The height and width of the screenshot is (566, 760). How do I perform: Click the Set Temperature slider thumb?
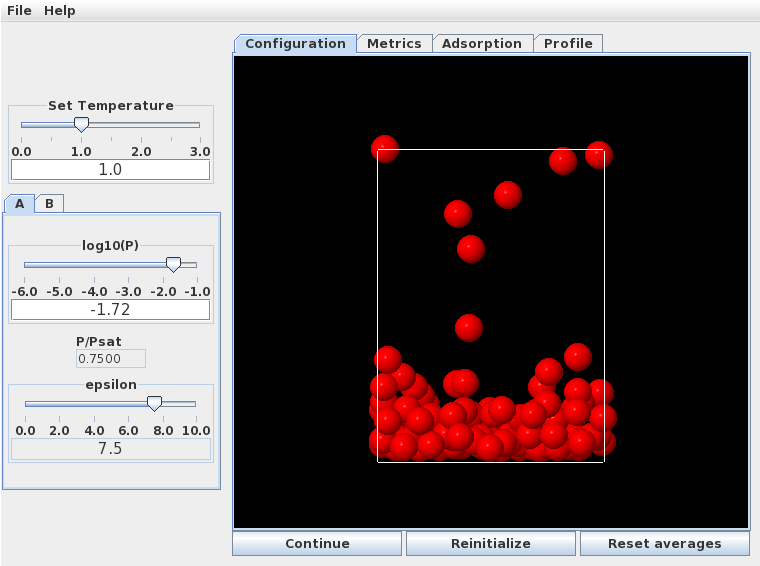point(81,125)
